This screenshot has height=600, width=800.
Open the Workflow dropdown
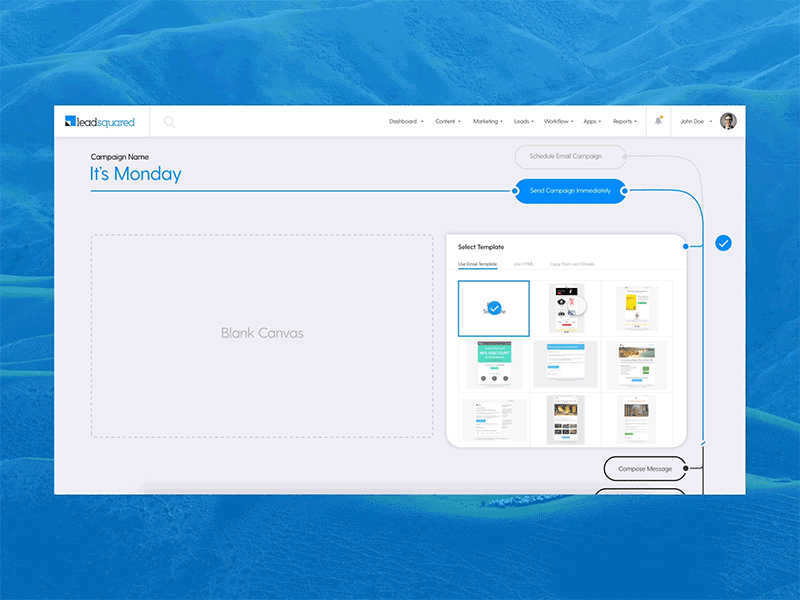(558, 120)
